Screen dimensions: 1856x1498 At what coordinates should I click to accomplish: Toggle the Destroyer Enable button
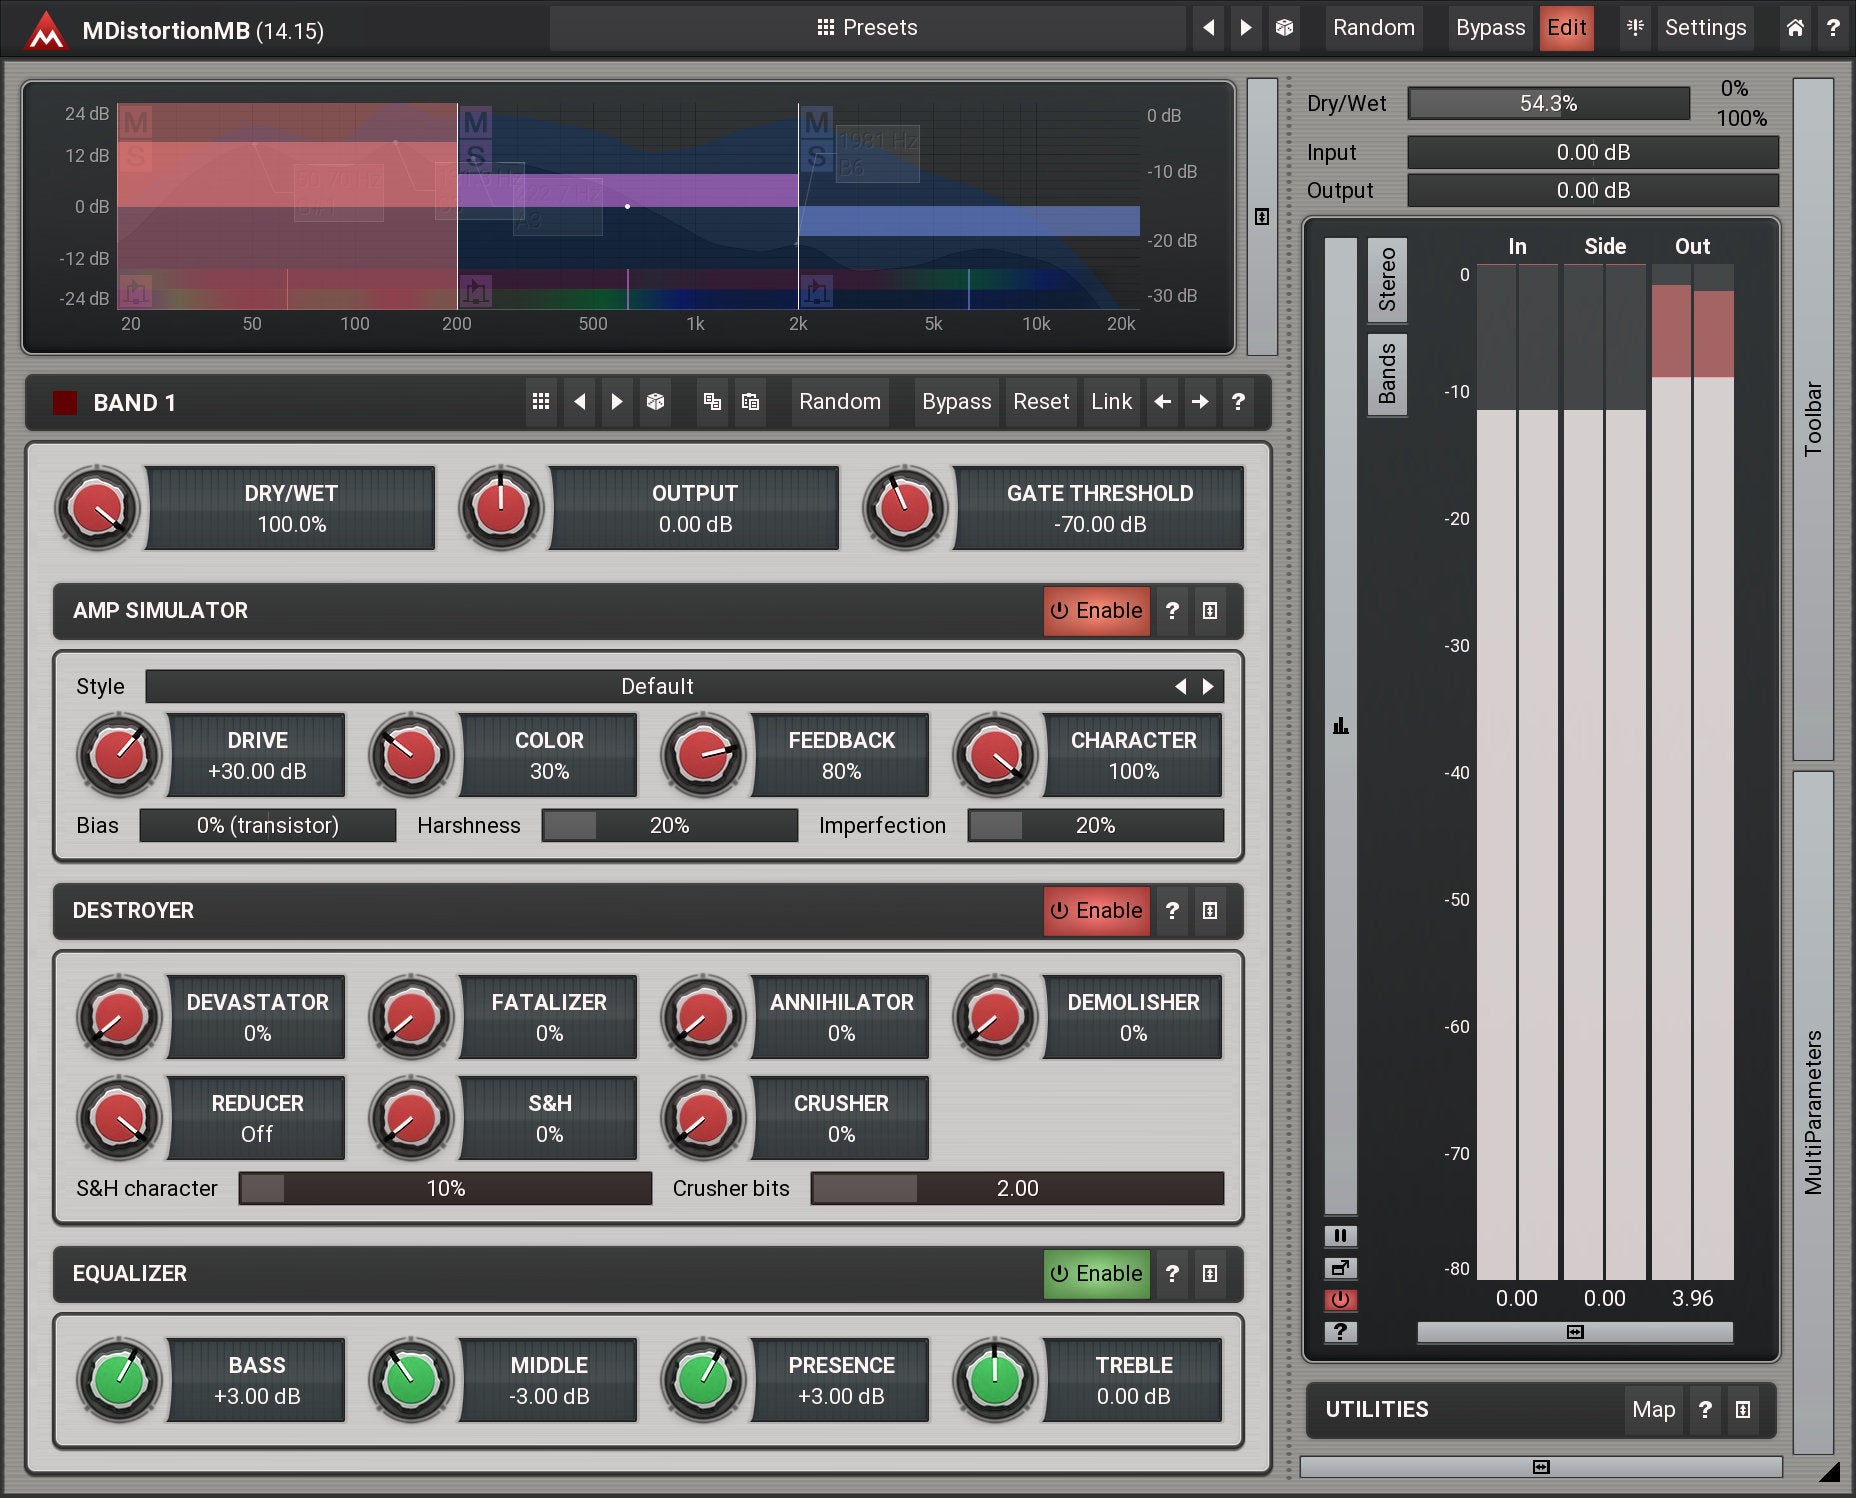[x=1097, y=911]
